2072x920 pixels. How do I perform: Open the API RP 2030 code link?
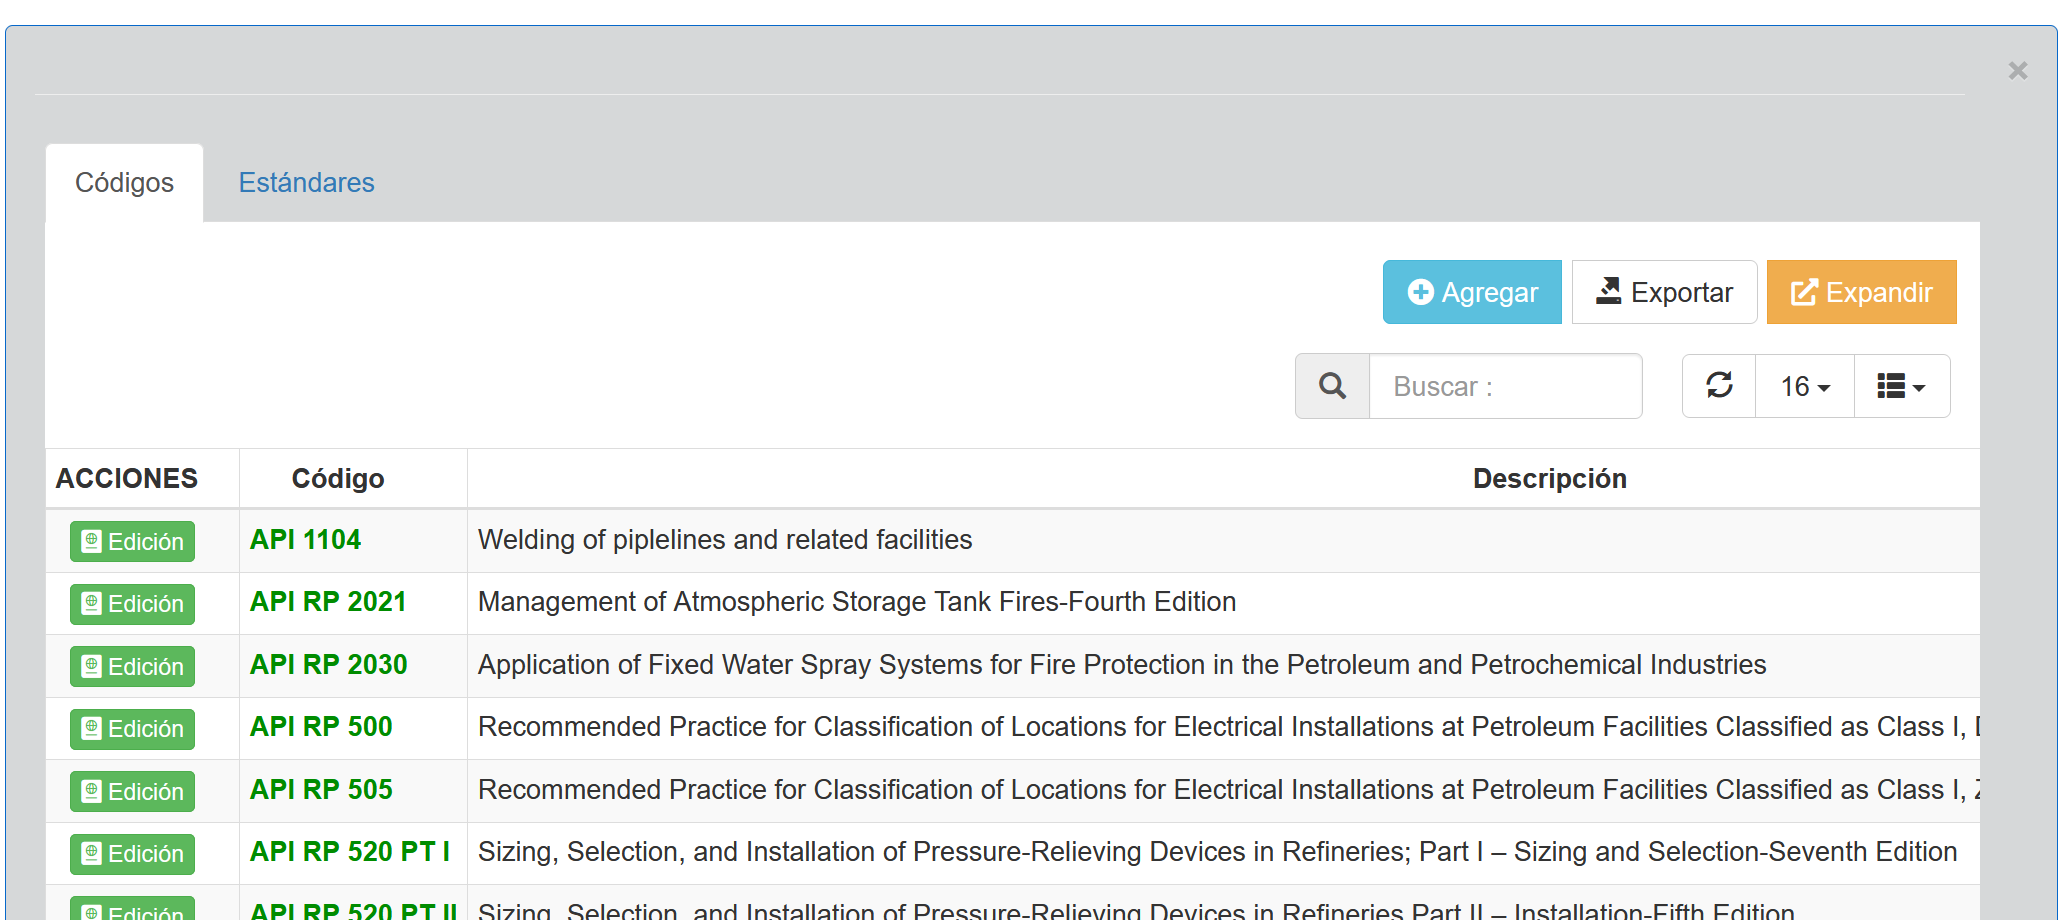pos(328,665)
